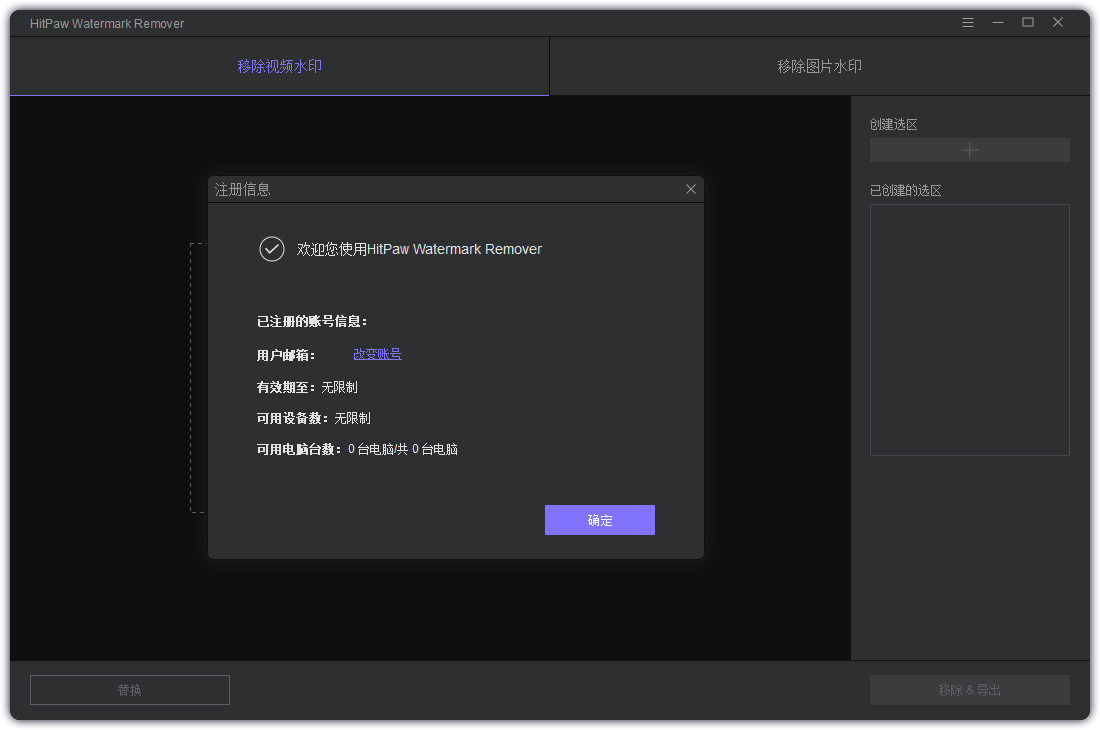Switch to 移除视频水印 tab
This screenshot has width=1100, height=730.
[x=279, y=67]
